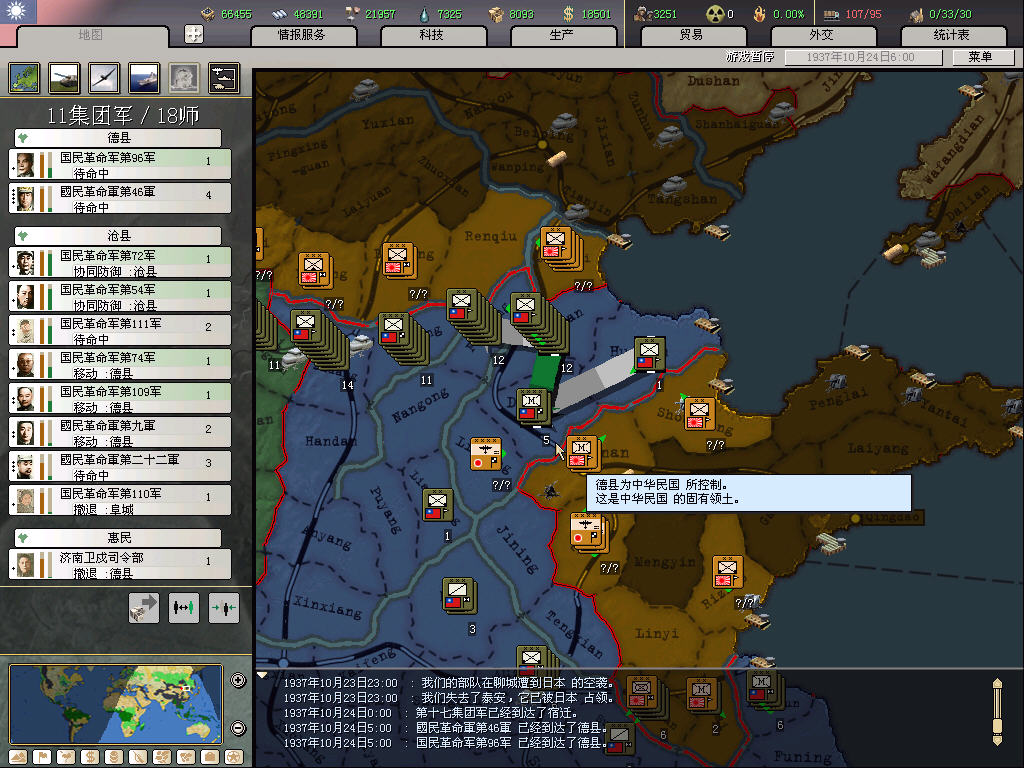The width and height of the screenshot is (1024, 768).
Task: Click the reorganize units arrow icon
Action: [x=144, y=607]
